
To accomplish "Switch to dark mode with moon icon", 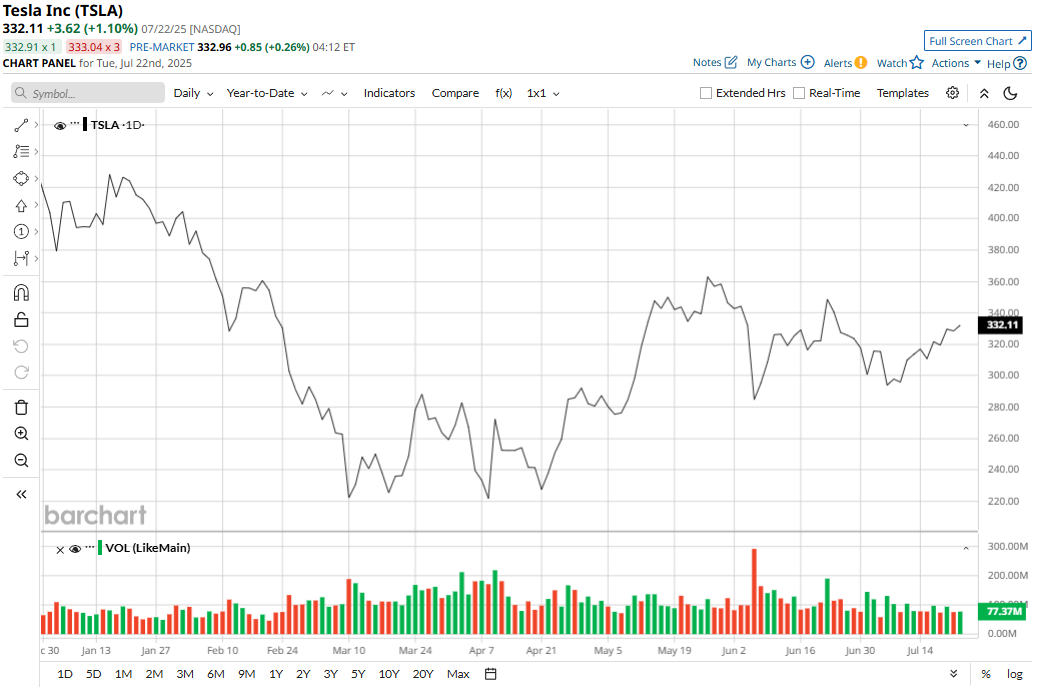I will 1010,93.
